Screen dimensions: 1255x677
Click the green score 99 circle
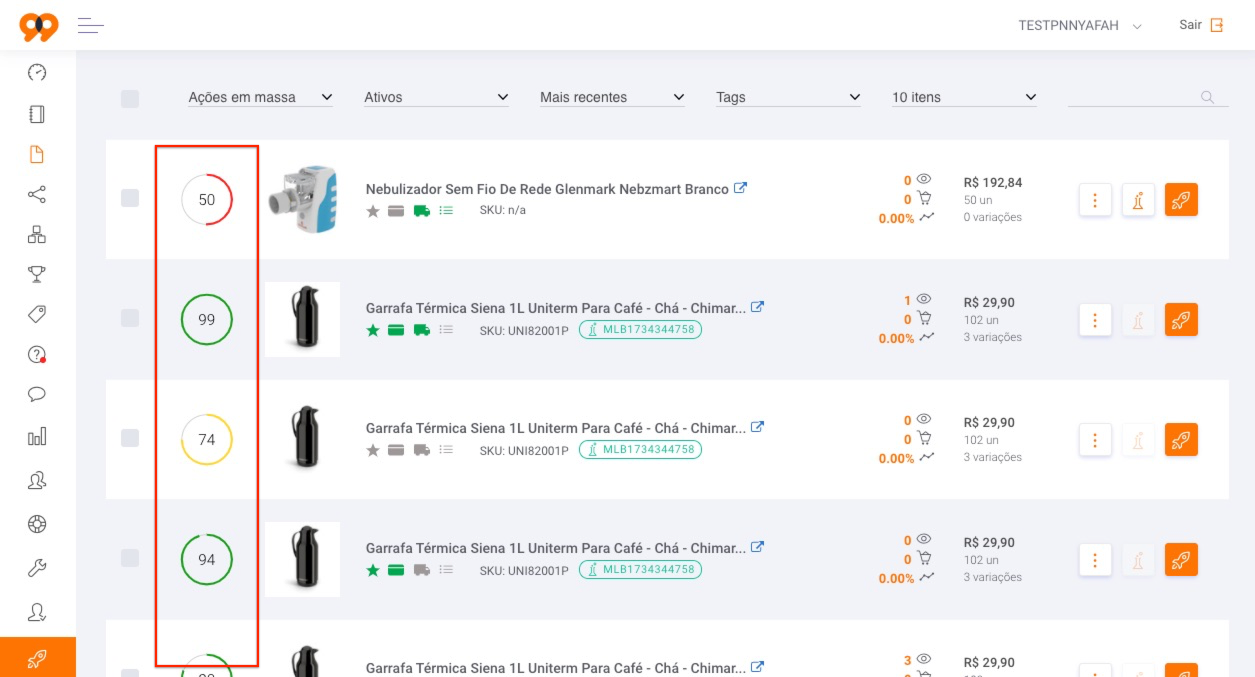click(x=206, y=319)
